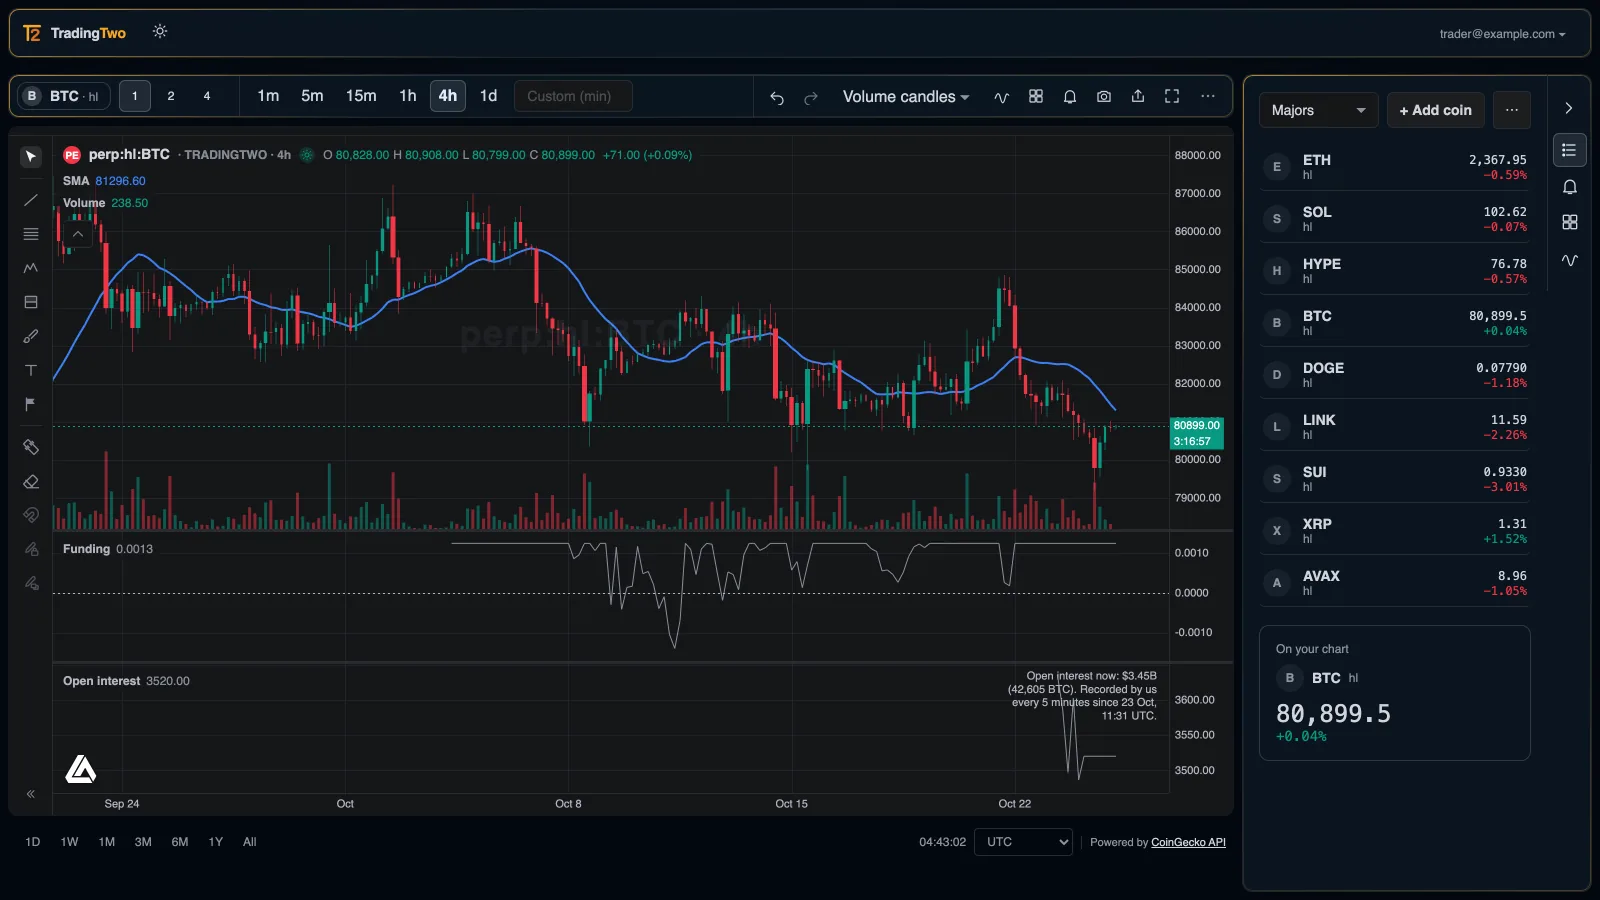Take a chart snapshot with camera icon
1600x900 pixels.
click(1104, 96)
